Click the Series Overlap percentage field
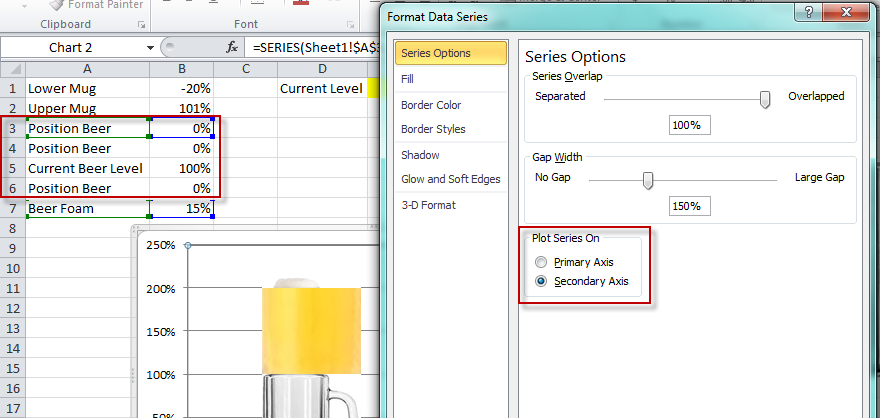The width and height of the screenshot is (880, 418). pos(689,125)
